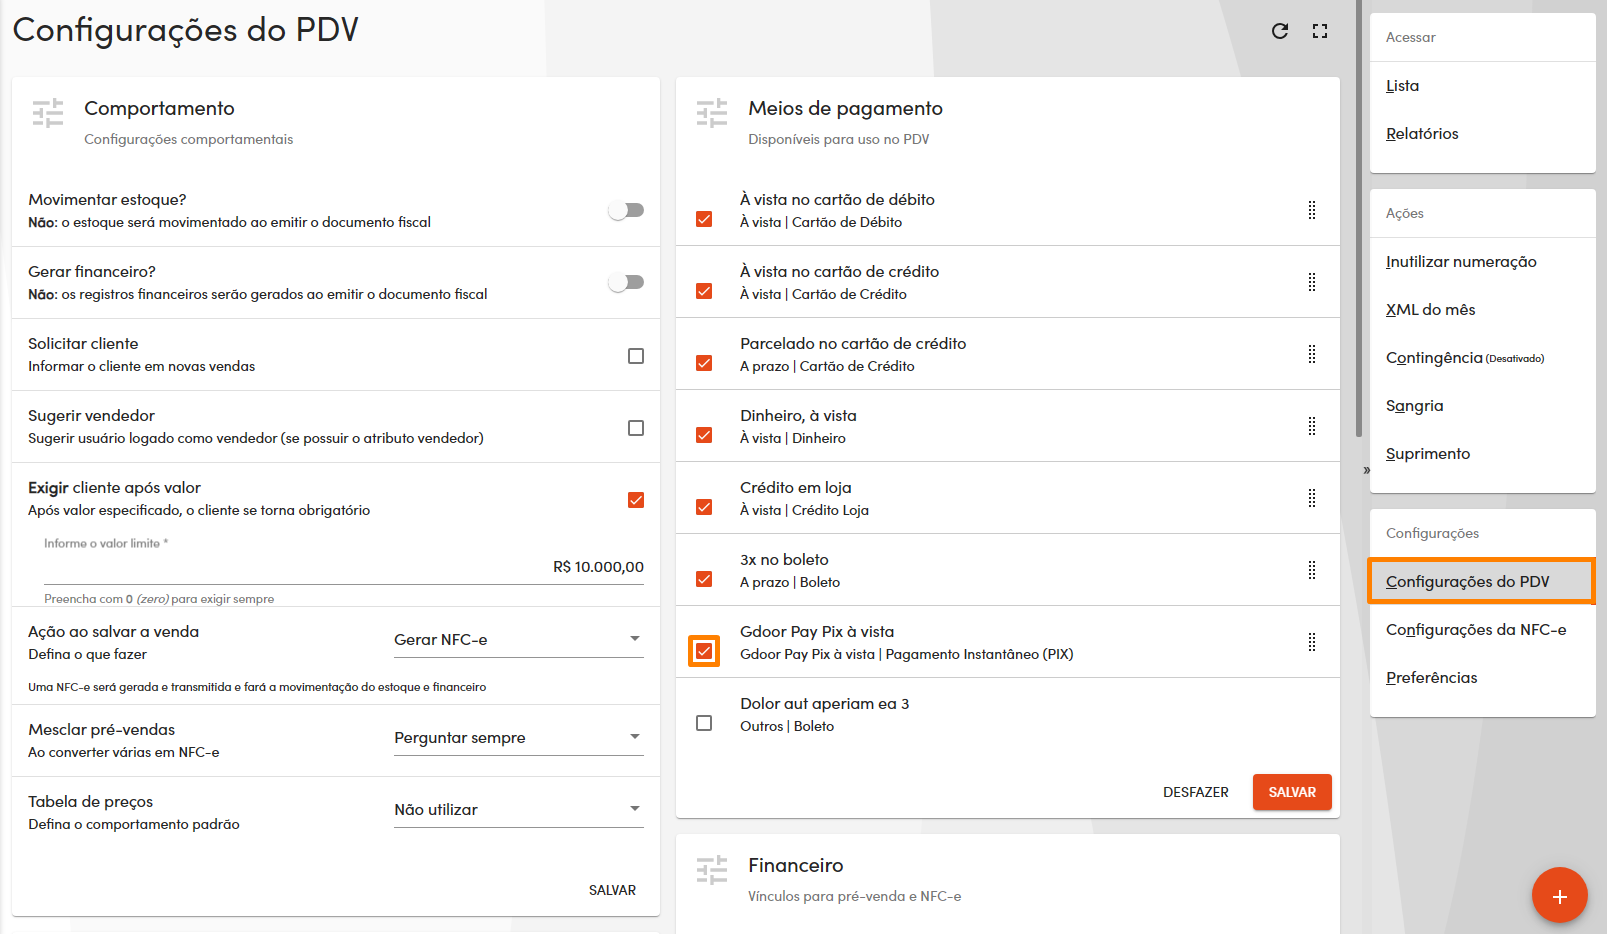The width and height of the screenshot is (1607, 934).
Task: Open Preferências menu item
Action: point(1483,678)
